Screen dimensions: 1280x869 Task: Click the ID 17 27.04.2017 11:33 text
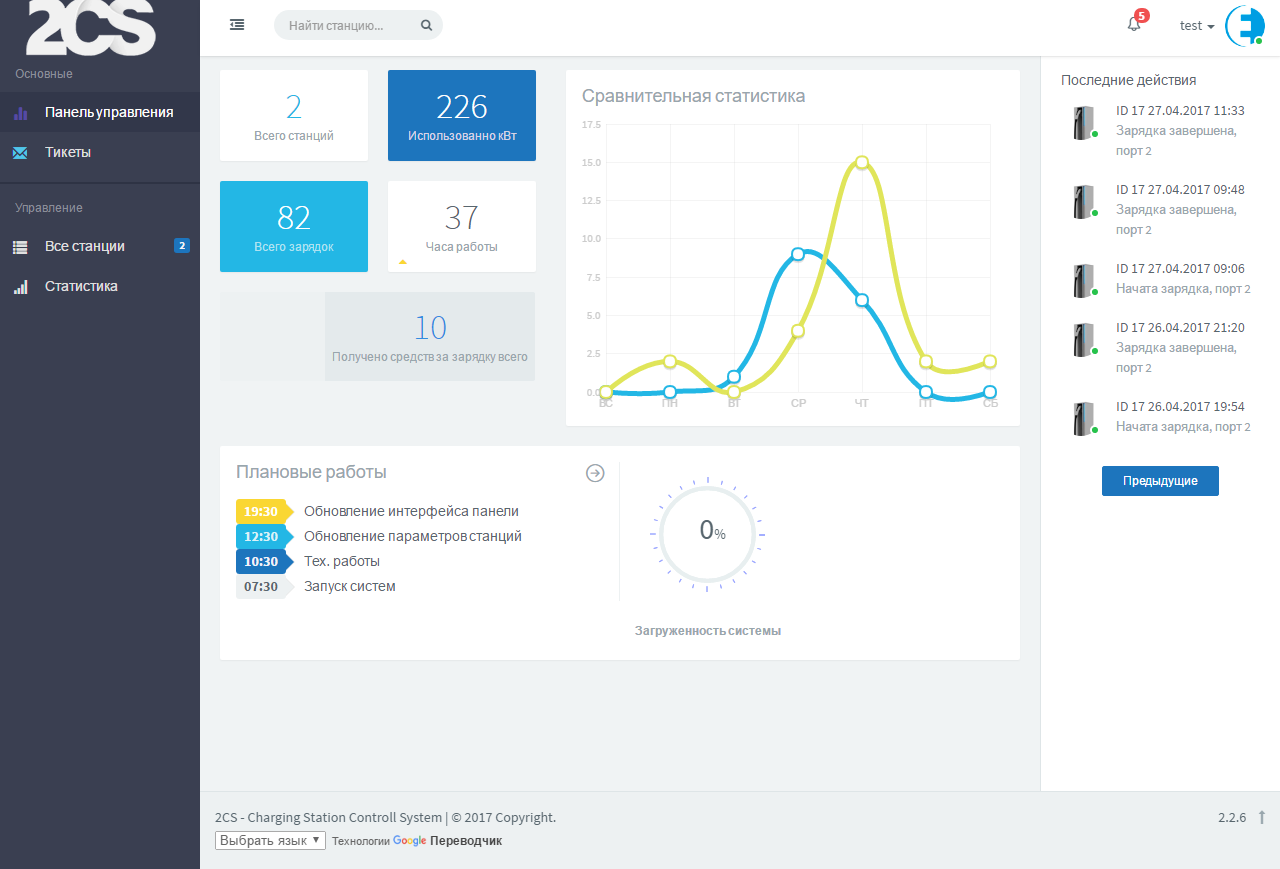[1180, 111]
